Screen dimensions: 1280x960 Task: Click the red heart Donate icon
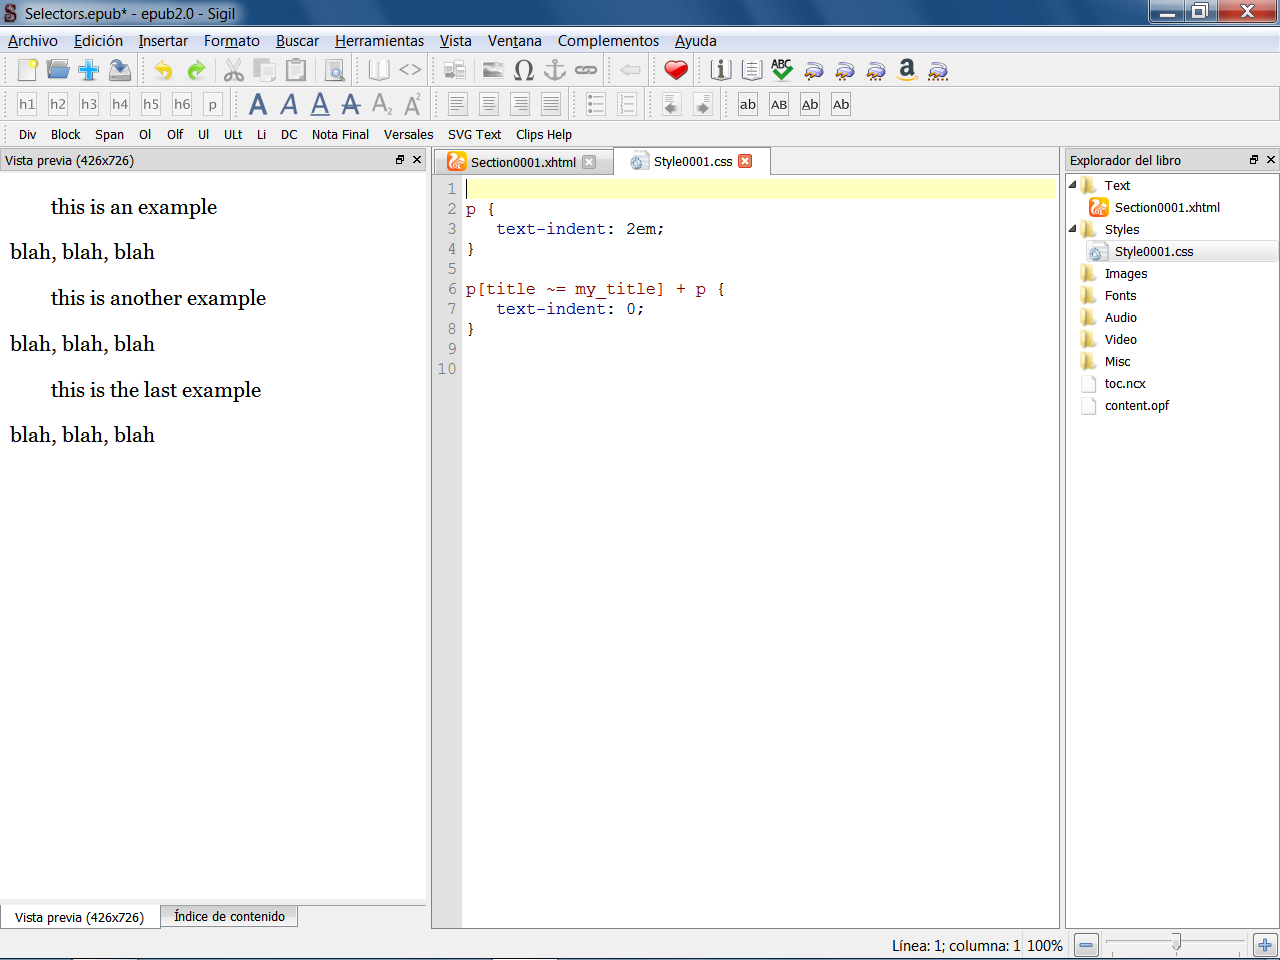(676, 70)
